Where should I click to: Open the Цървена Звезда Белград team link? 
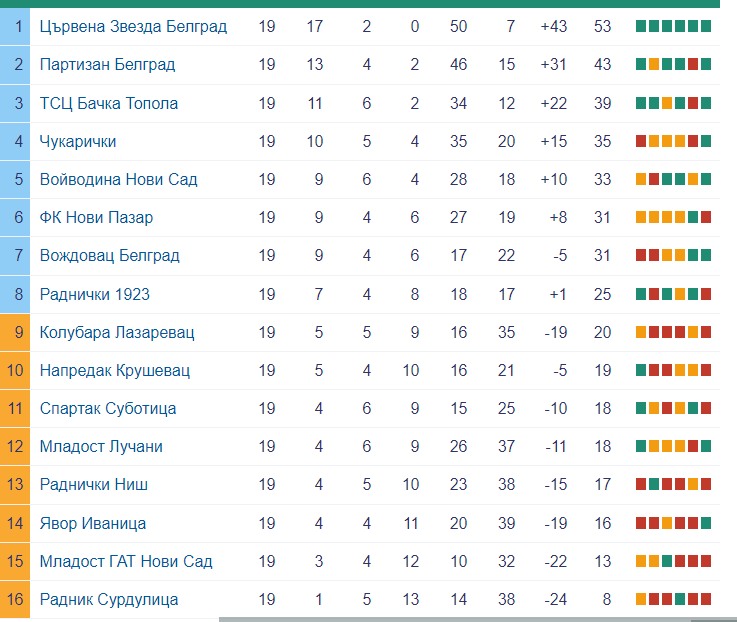pos(133,26)
